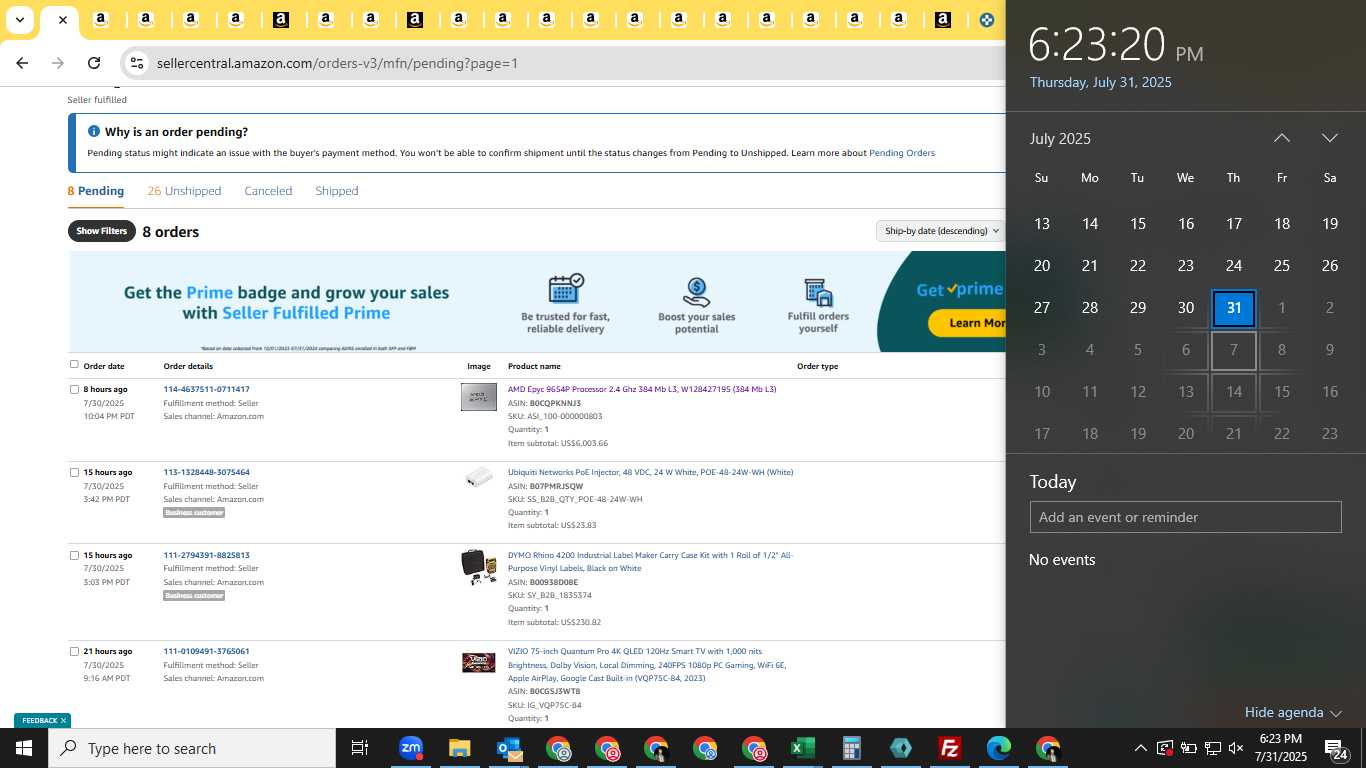Open AMD Epyc processor product thumbnail
The image size is (1366, 768).
(x=478, y=397)
